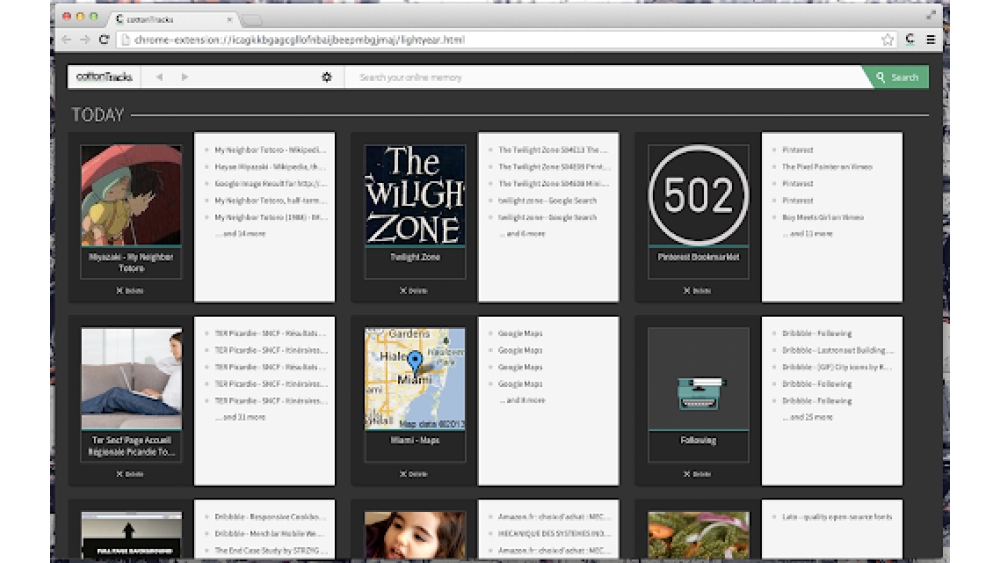The height and width of the screenshot is (563, 1000).
Task: Go forward with the cottonTracks right arrow
Action: tap(185, 77)
